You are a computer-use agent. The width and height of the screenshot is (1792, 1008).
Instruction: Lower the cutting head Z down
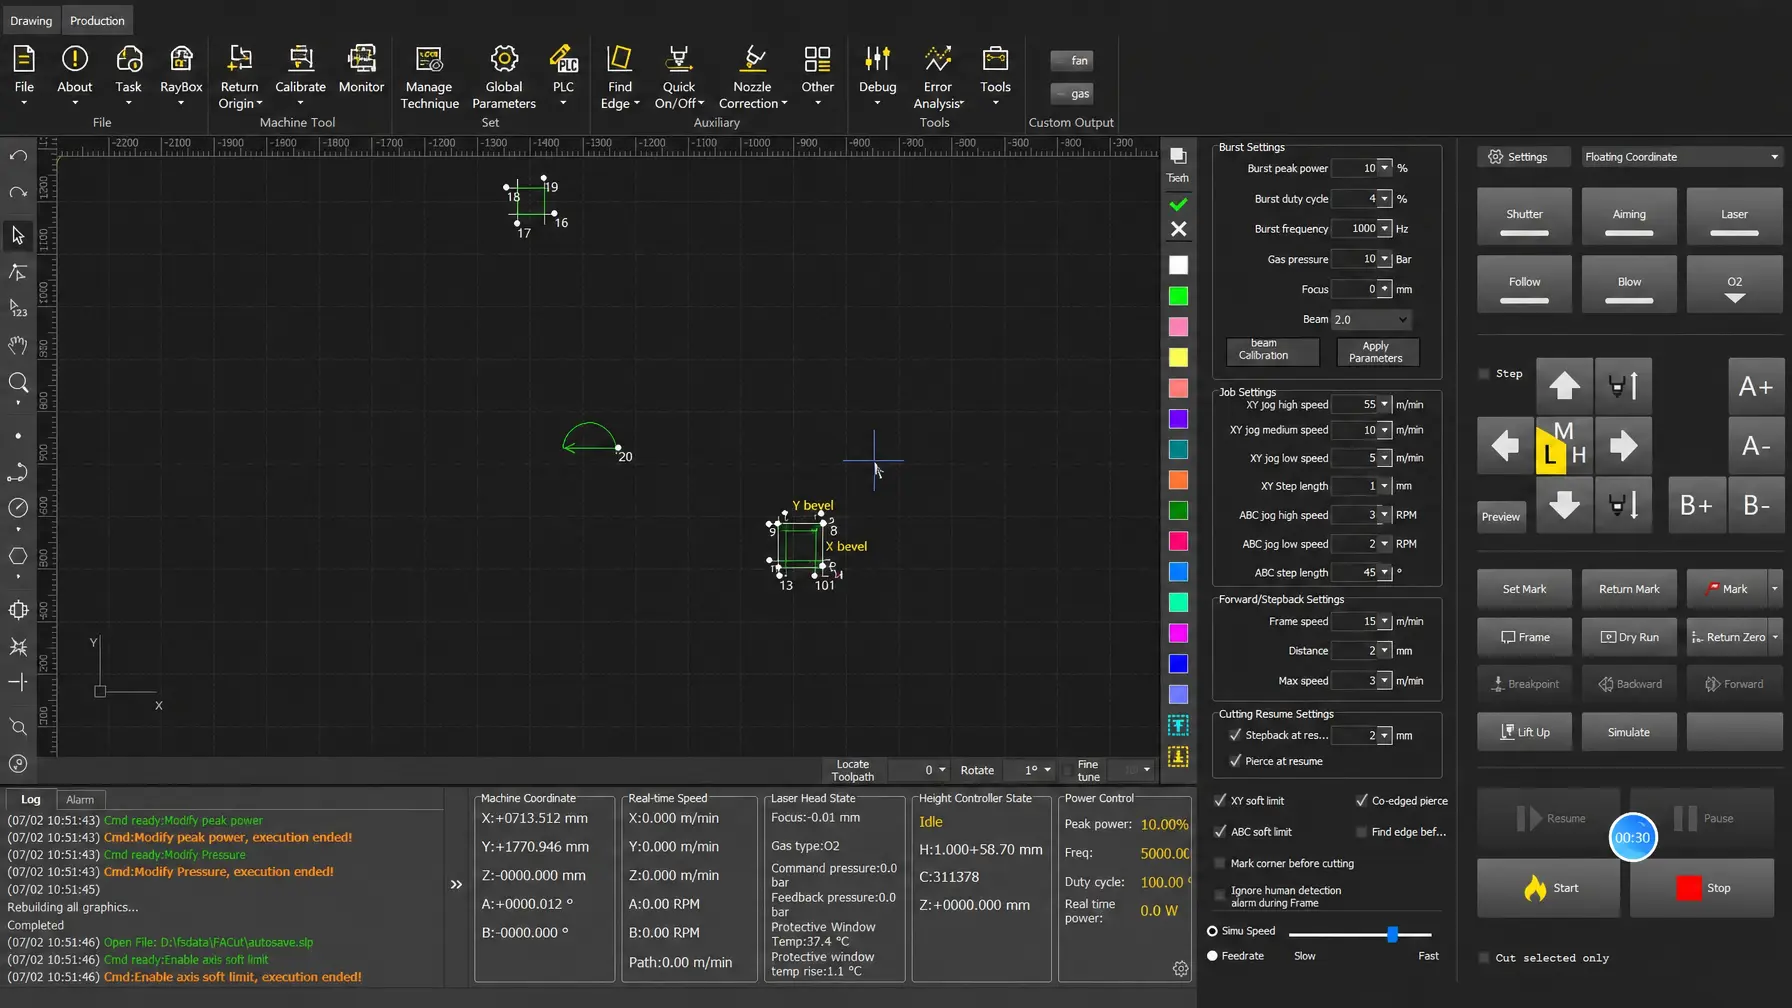coord(1623,505)
